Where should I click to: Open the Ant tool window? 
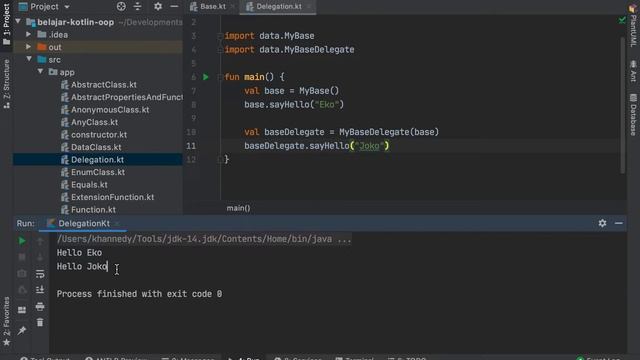633,71
